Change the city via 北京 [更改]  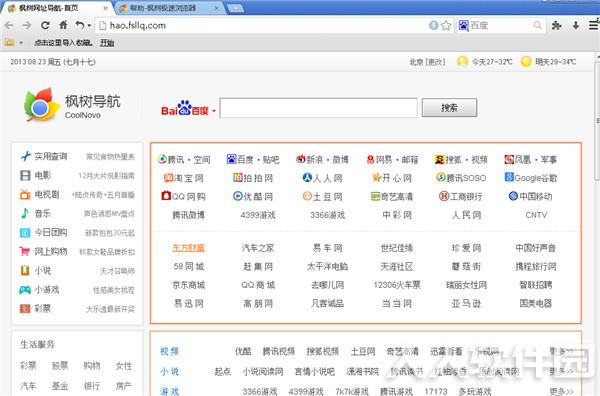click(x=427, y=62)
